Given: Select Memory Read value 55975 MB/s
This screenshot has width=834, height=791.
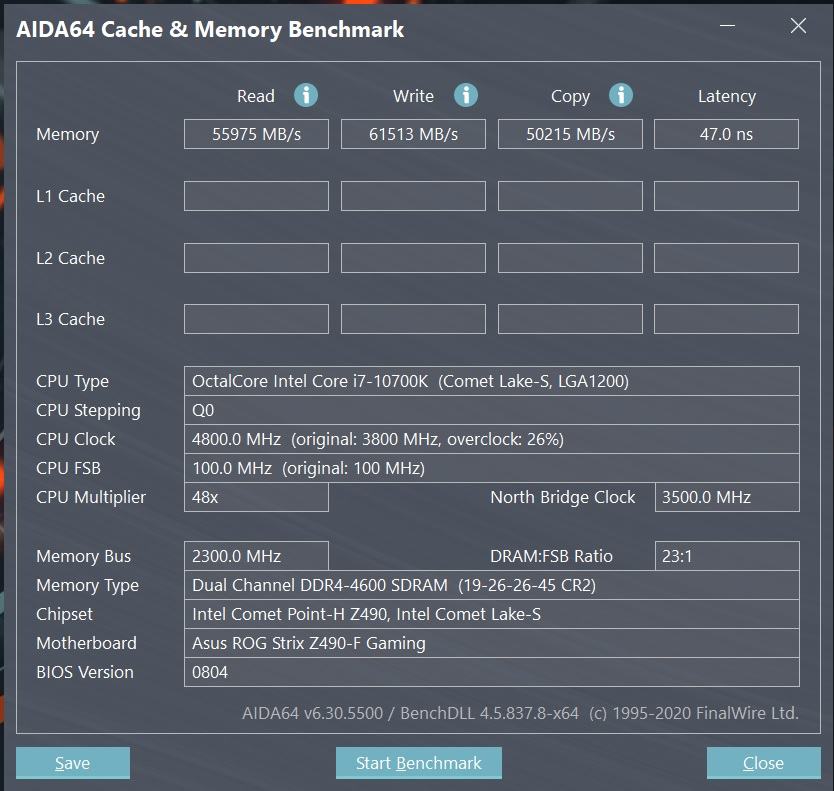Looking at the screenshot, I should 256,134.
